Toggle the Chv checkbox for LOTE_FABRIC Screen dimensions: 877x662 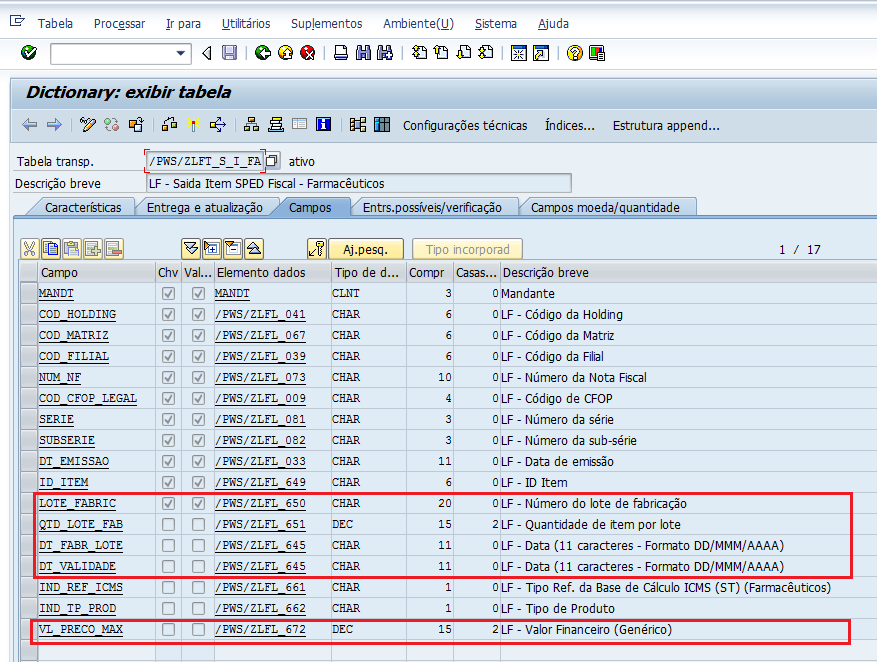pos(168,503)
